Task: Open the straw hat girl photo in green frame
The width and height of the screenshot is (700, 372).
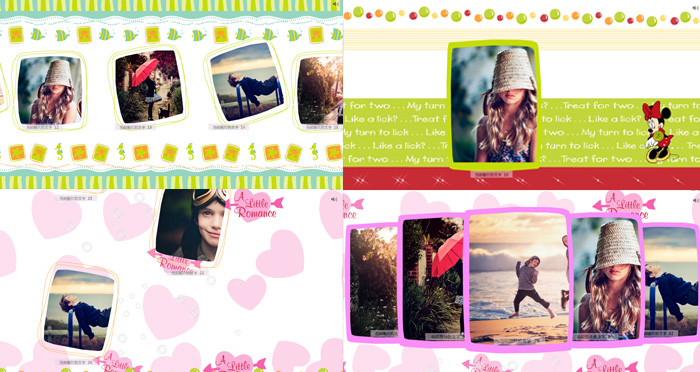Action: [x=494, y=104]
